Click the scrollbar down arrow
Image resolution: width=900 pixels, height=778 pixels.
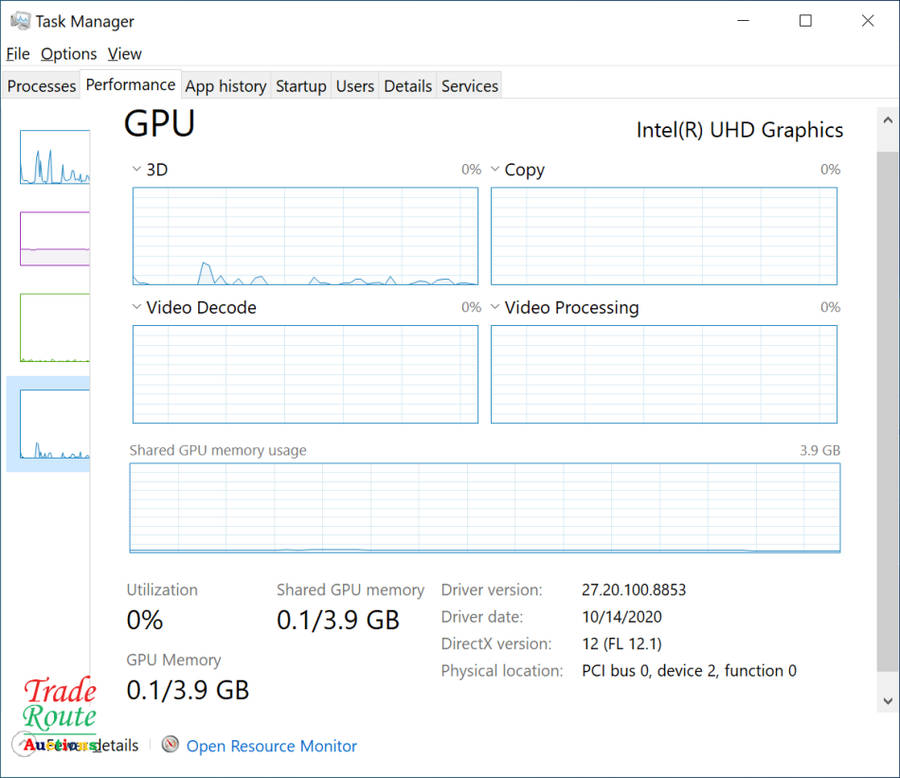[887, 701]
